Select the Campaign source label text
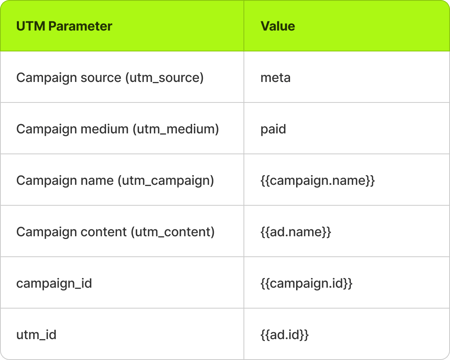The height and width of the screenshot is (360, 450). click(69, 78)
